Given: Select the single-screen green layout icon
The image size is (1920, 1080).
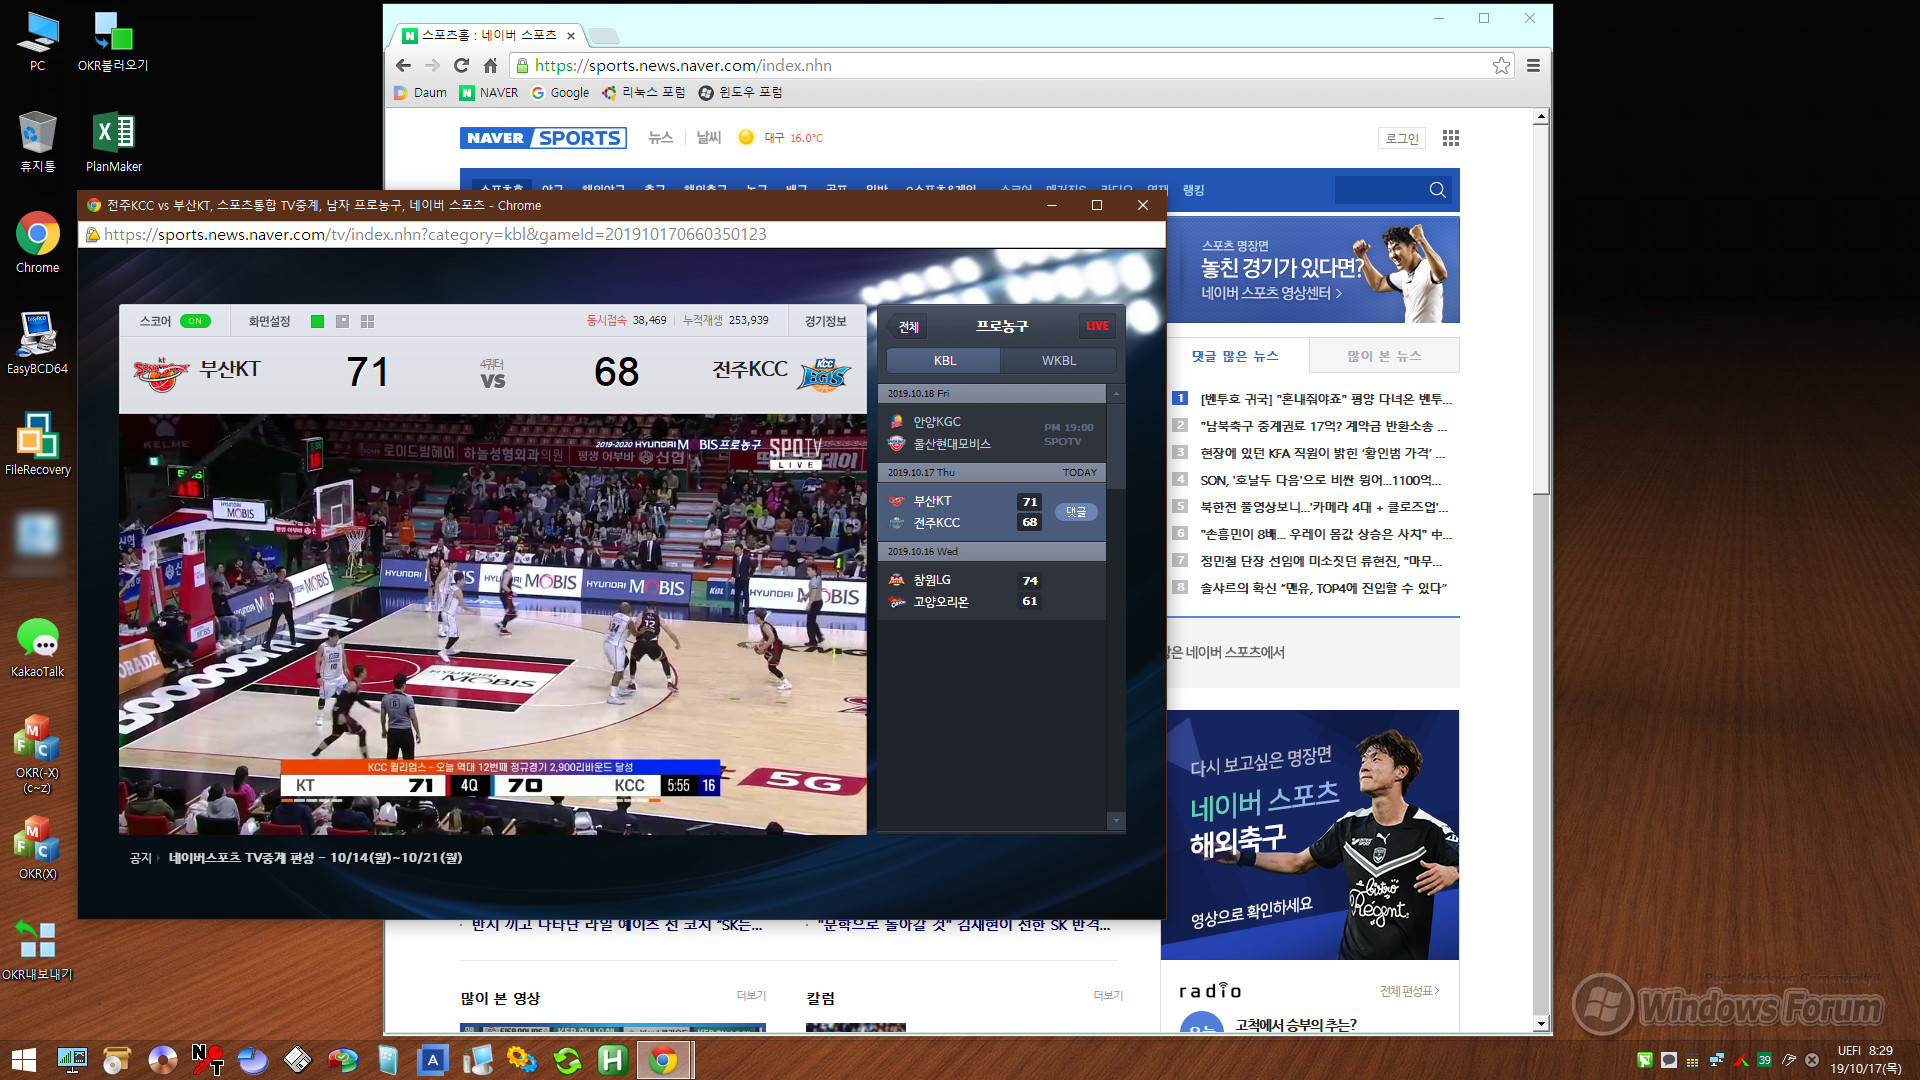Looking at the screenshot, I should (317, 321).
